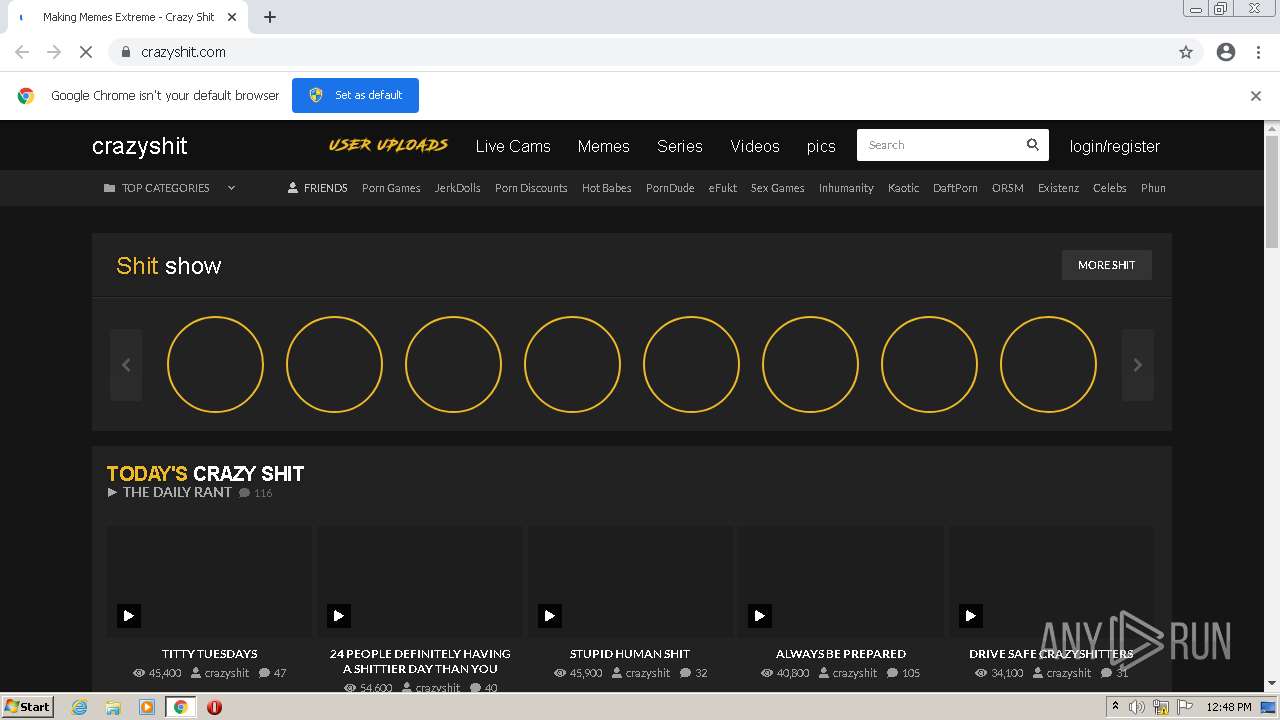1280x720 pixels.
Task: Open the Windows Start menu
Action: point(28,706)
